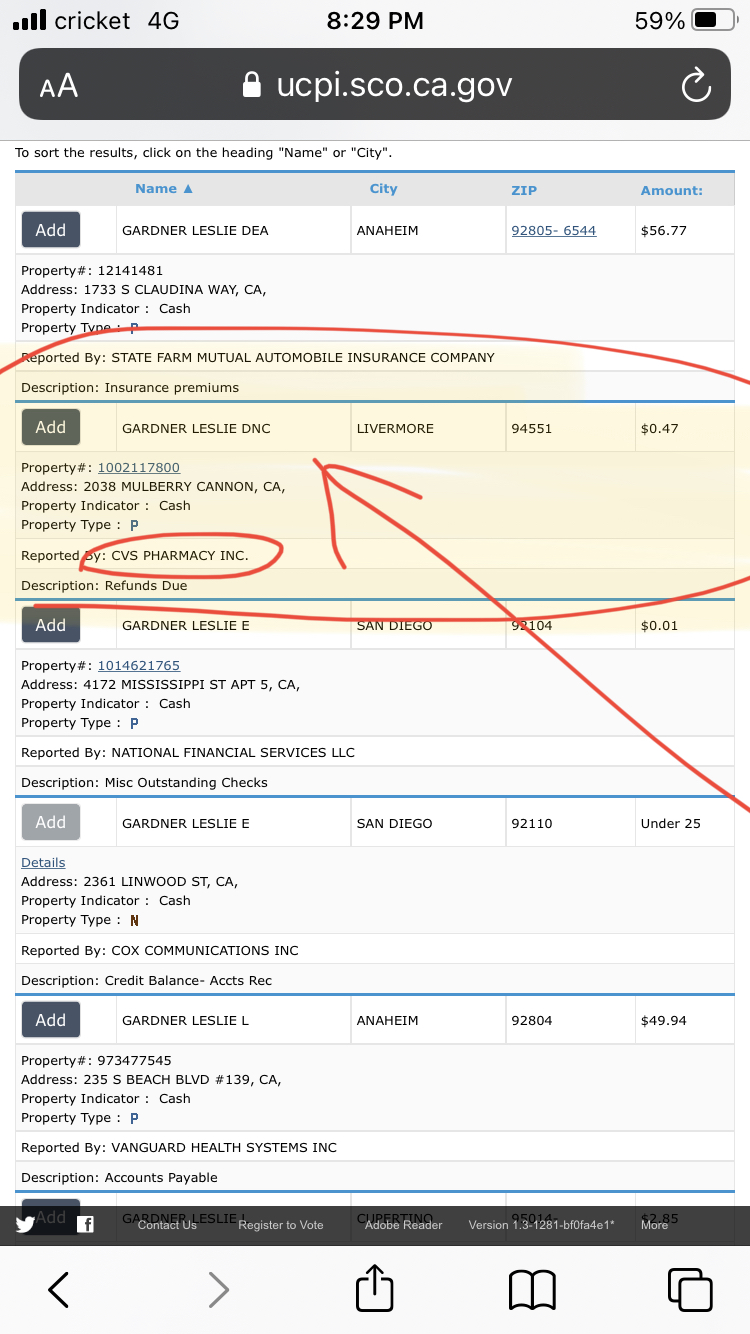Add GARDNER LESLIE E 92104 property
This screenshot has width=750, height=1334.
point(51,625)
